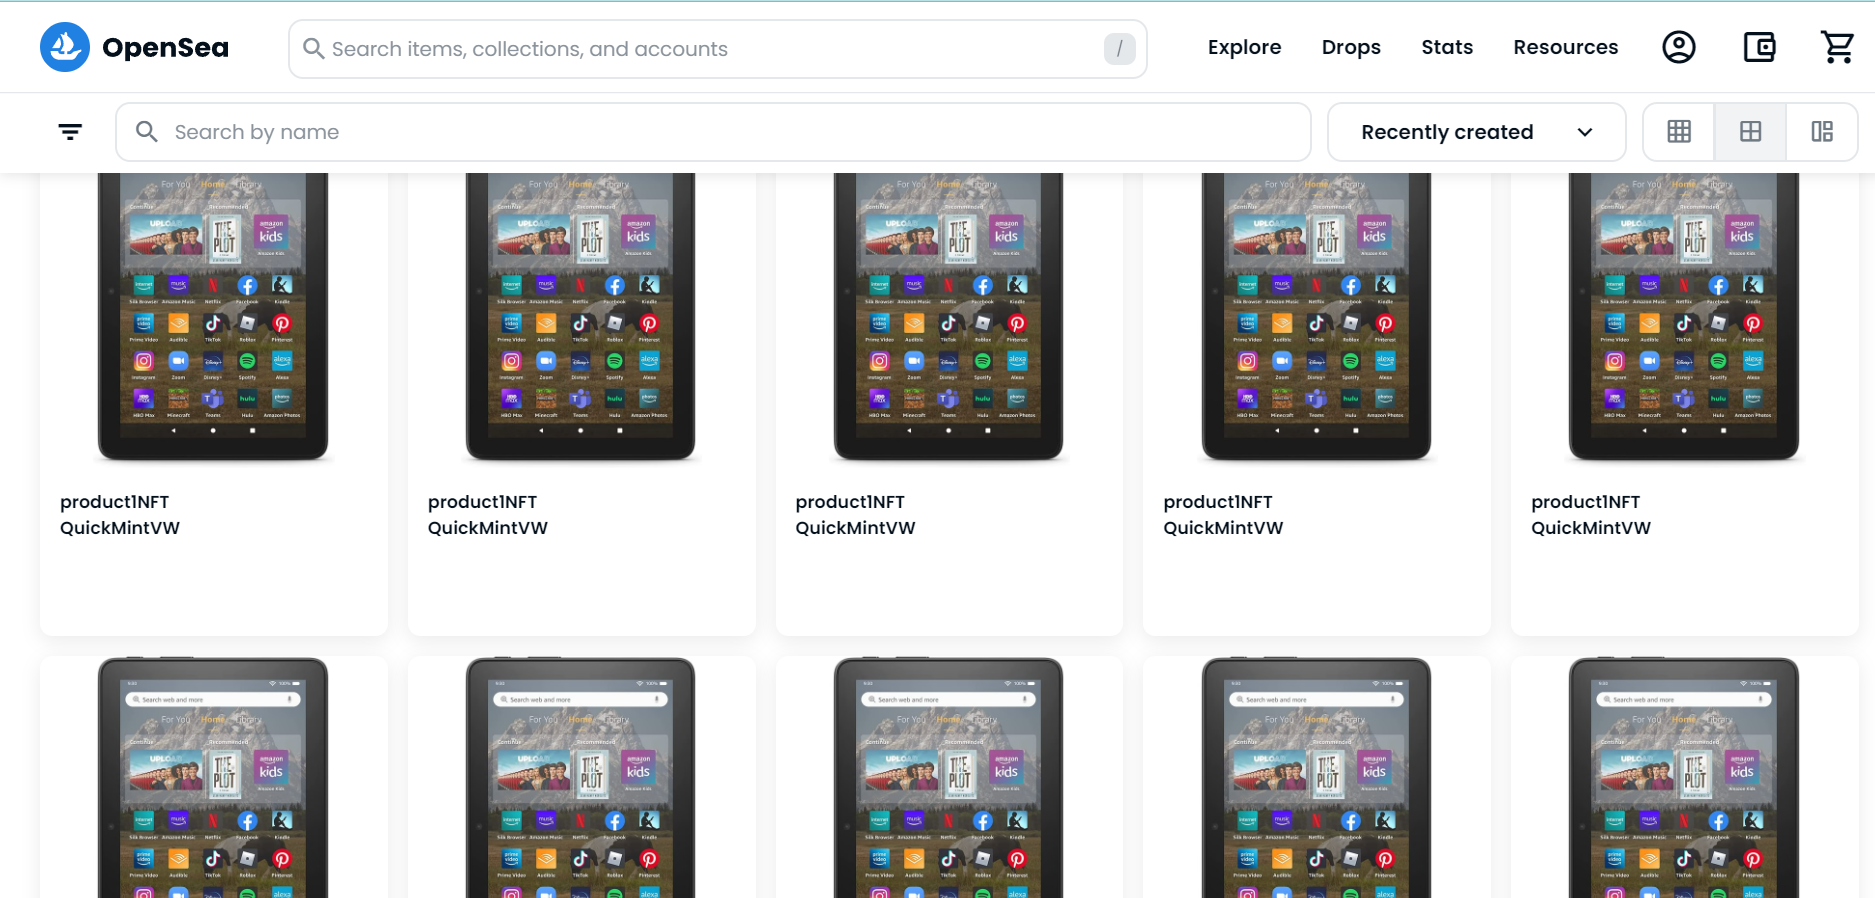Focus the Search by name field
The height and width of the screenshot is (898, 1875).
pos(713,132)
